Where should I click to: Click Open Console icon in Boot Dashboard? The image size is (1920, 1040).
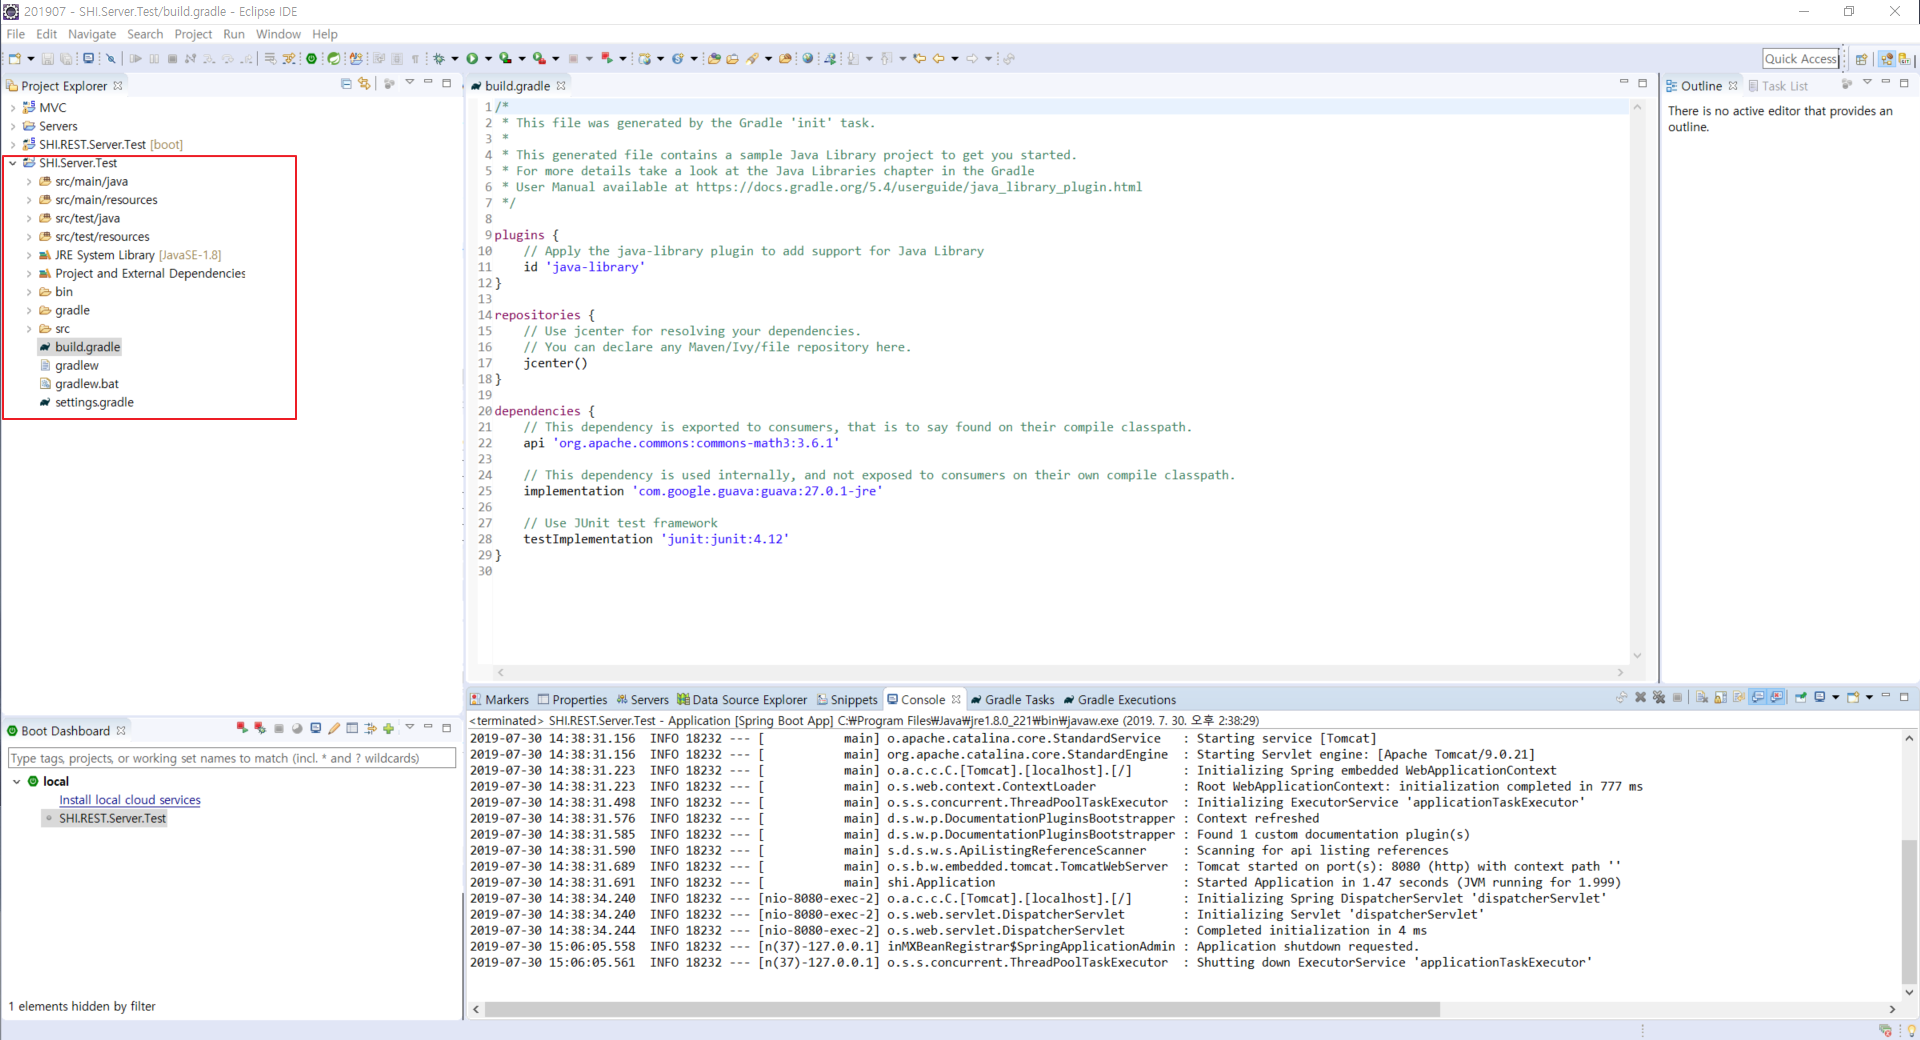316,728
